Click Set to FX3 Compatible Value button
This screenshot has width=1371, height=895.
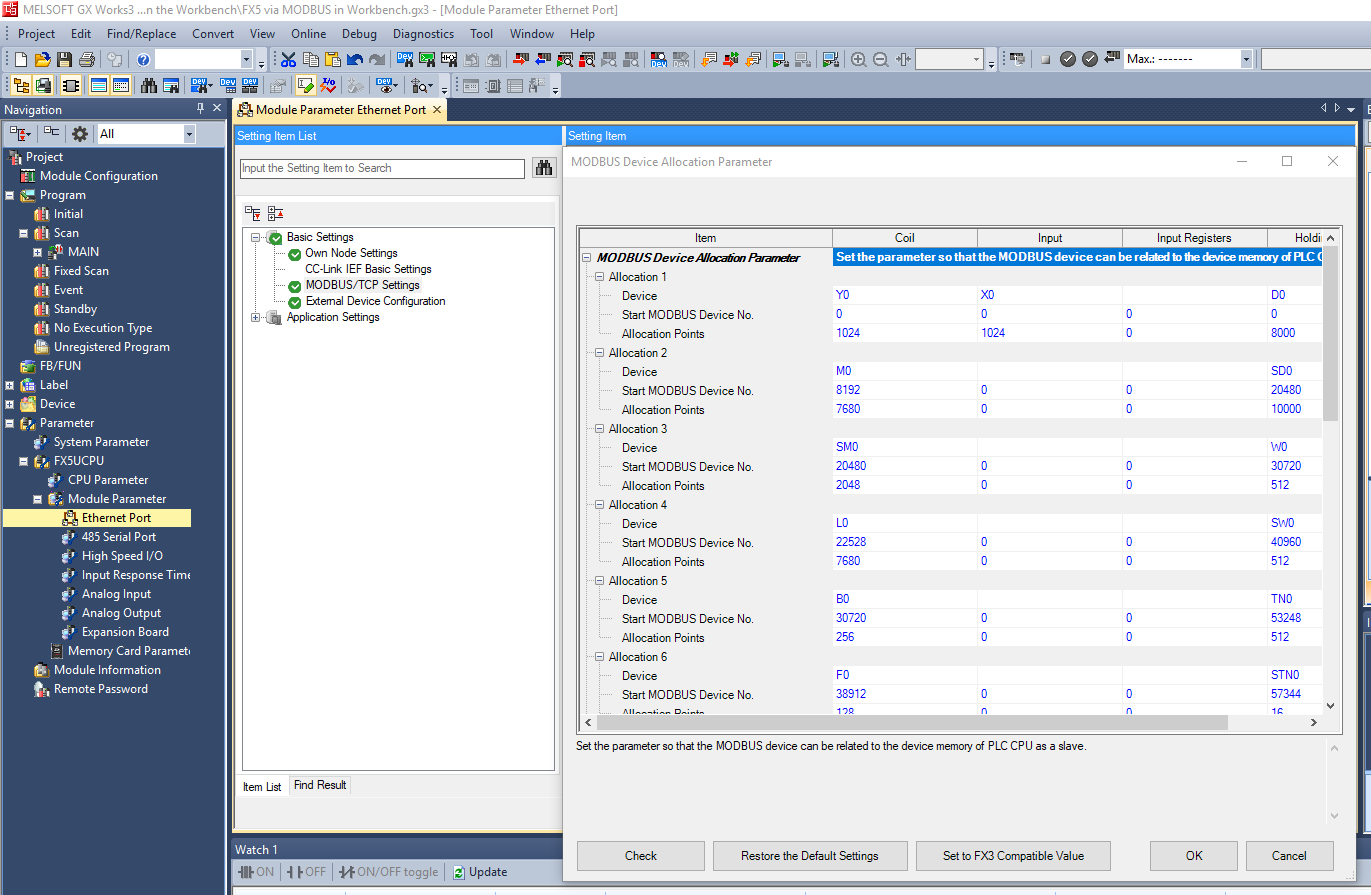[x=1013, y=856]
